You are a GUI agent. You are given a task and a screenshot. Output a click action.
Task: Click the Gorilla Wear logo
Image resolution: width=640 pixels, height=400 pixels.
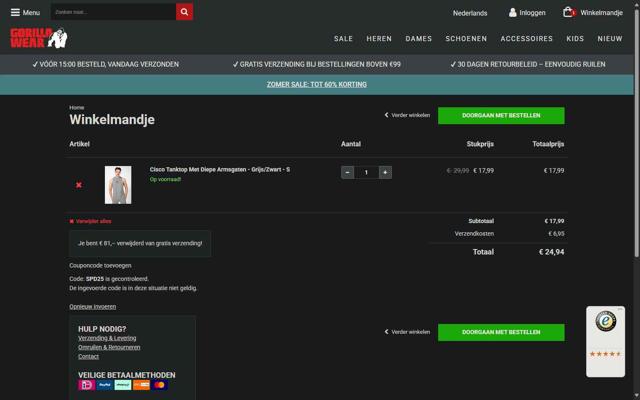[39, 38]
